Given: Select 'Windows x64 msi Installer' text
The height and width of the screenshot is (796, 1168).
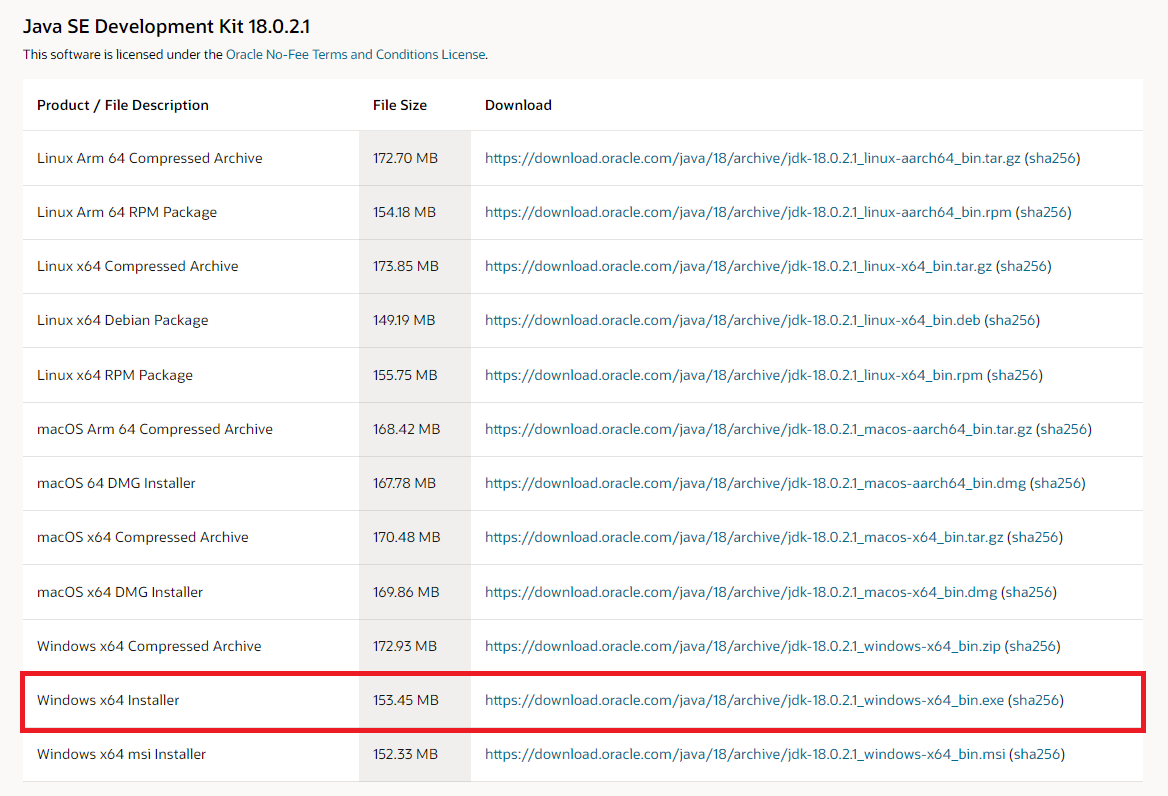Looking at the screenshot, I should click(x=121, y=754).
